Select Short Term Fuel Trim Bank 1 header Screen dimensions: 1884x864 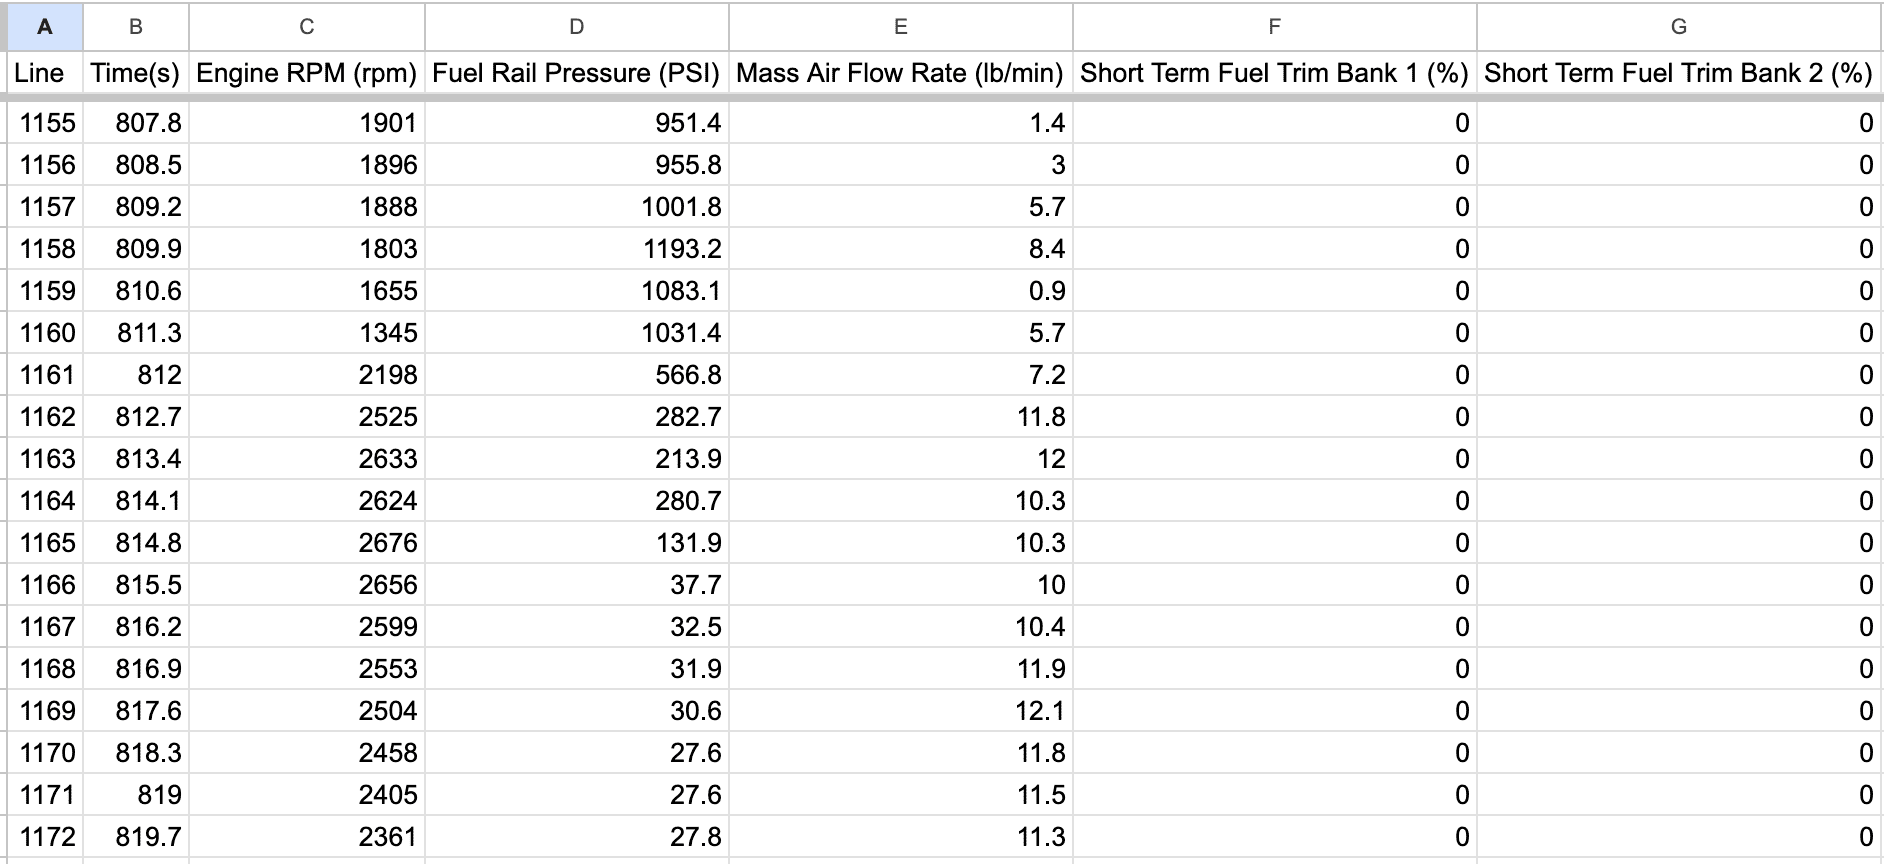[1275, 73]
